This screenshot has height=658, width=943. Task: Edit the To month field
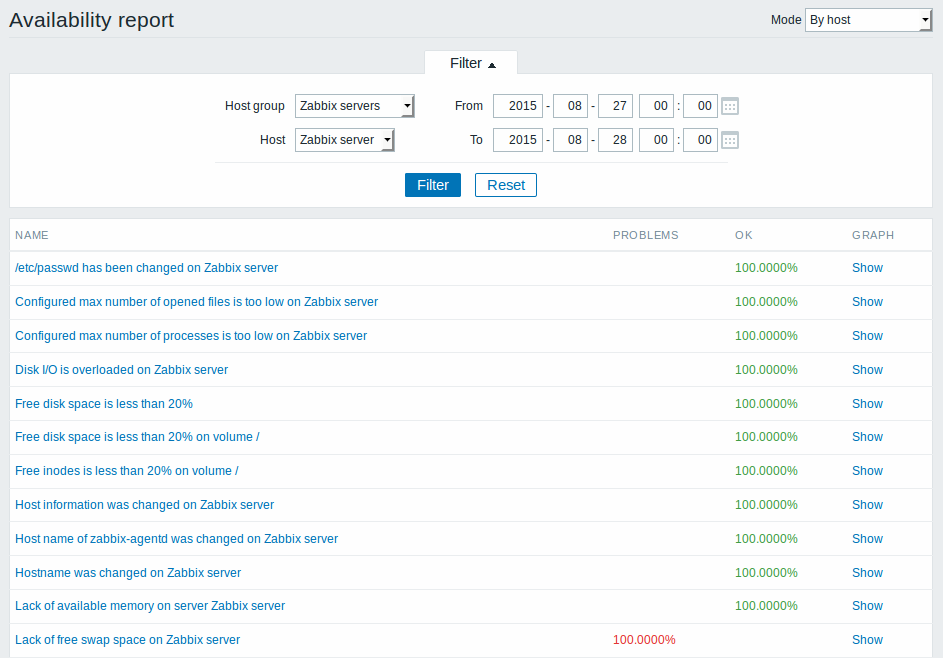coord(570,140)
